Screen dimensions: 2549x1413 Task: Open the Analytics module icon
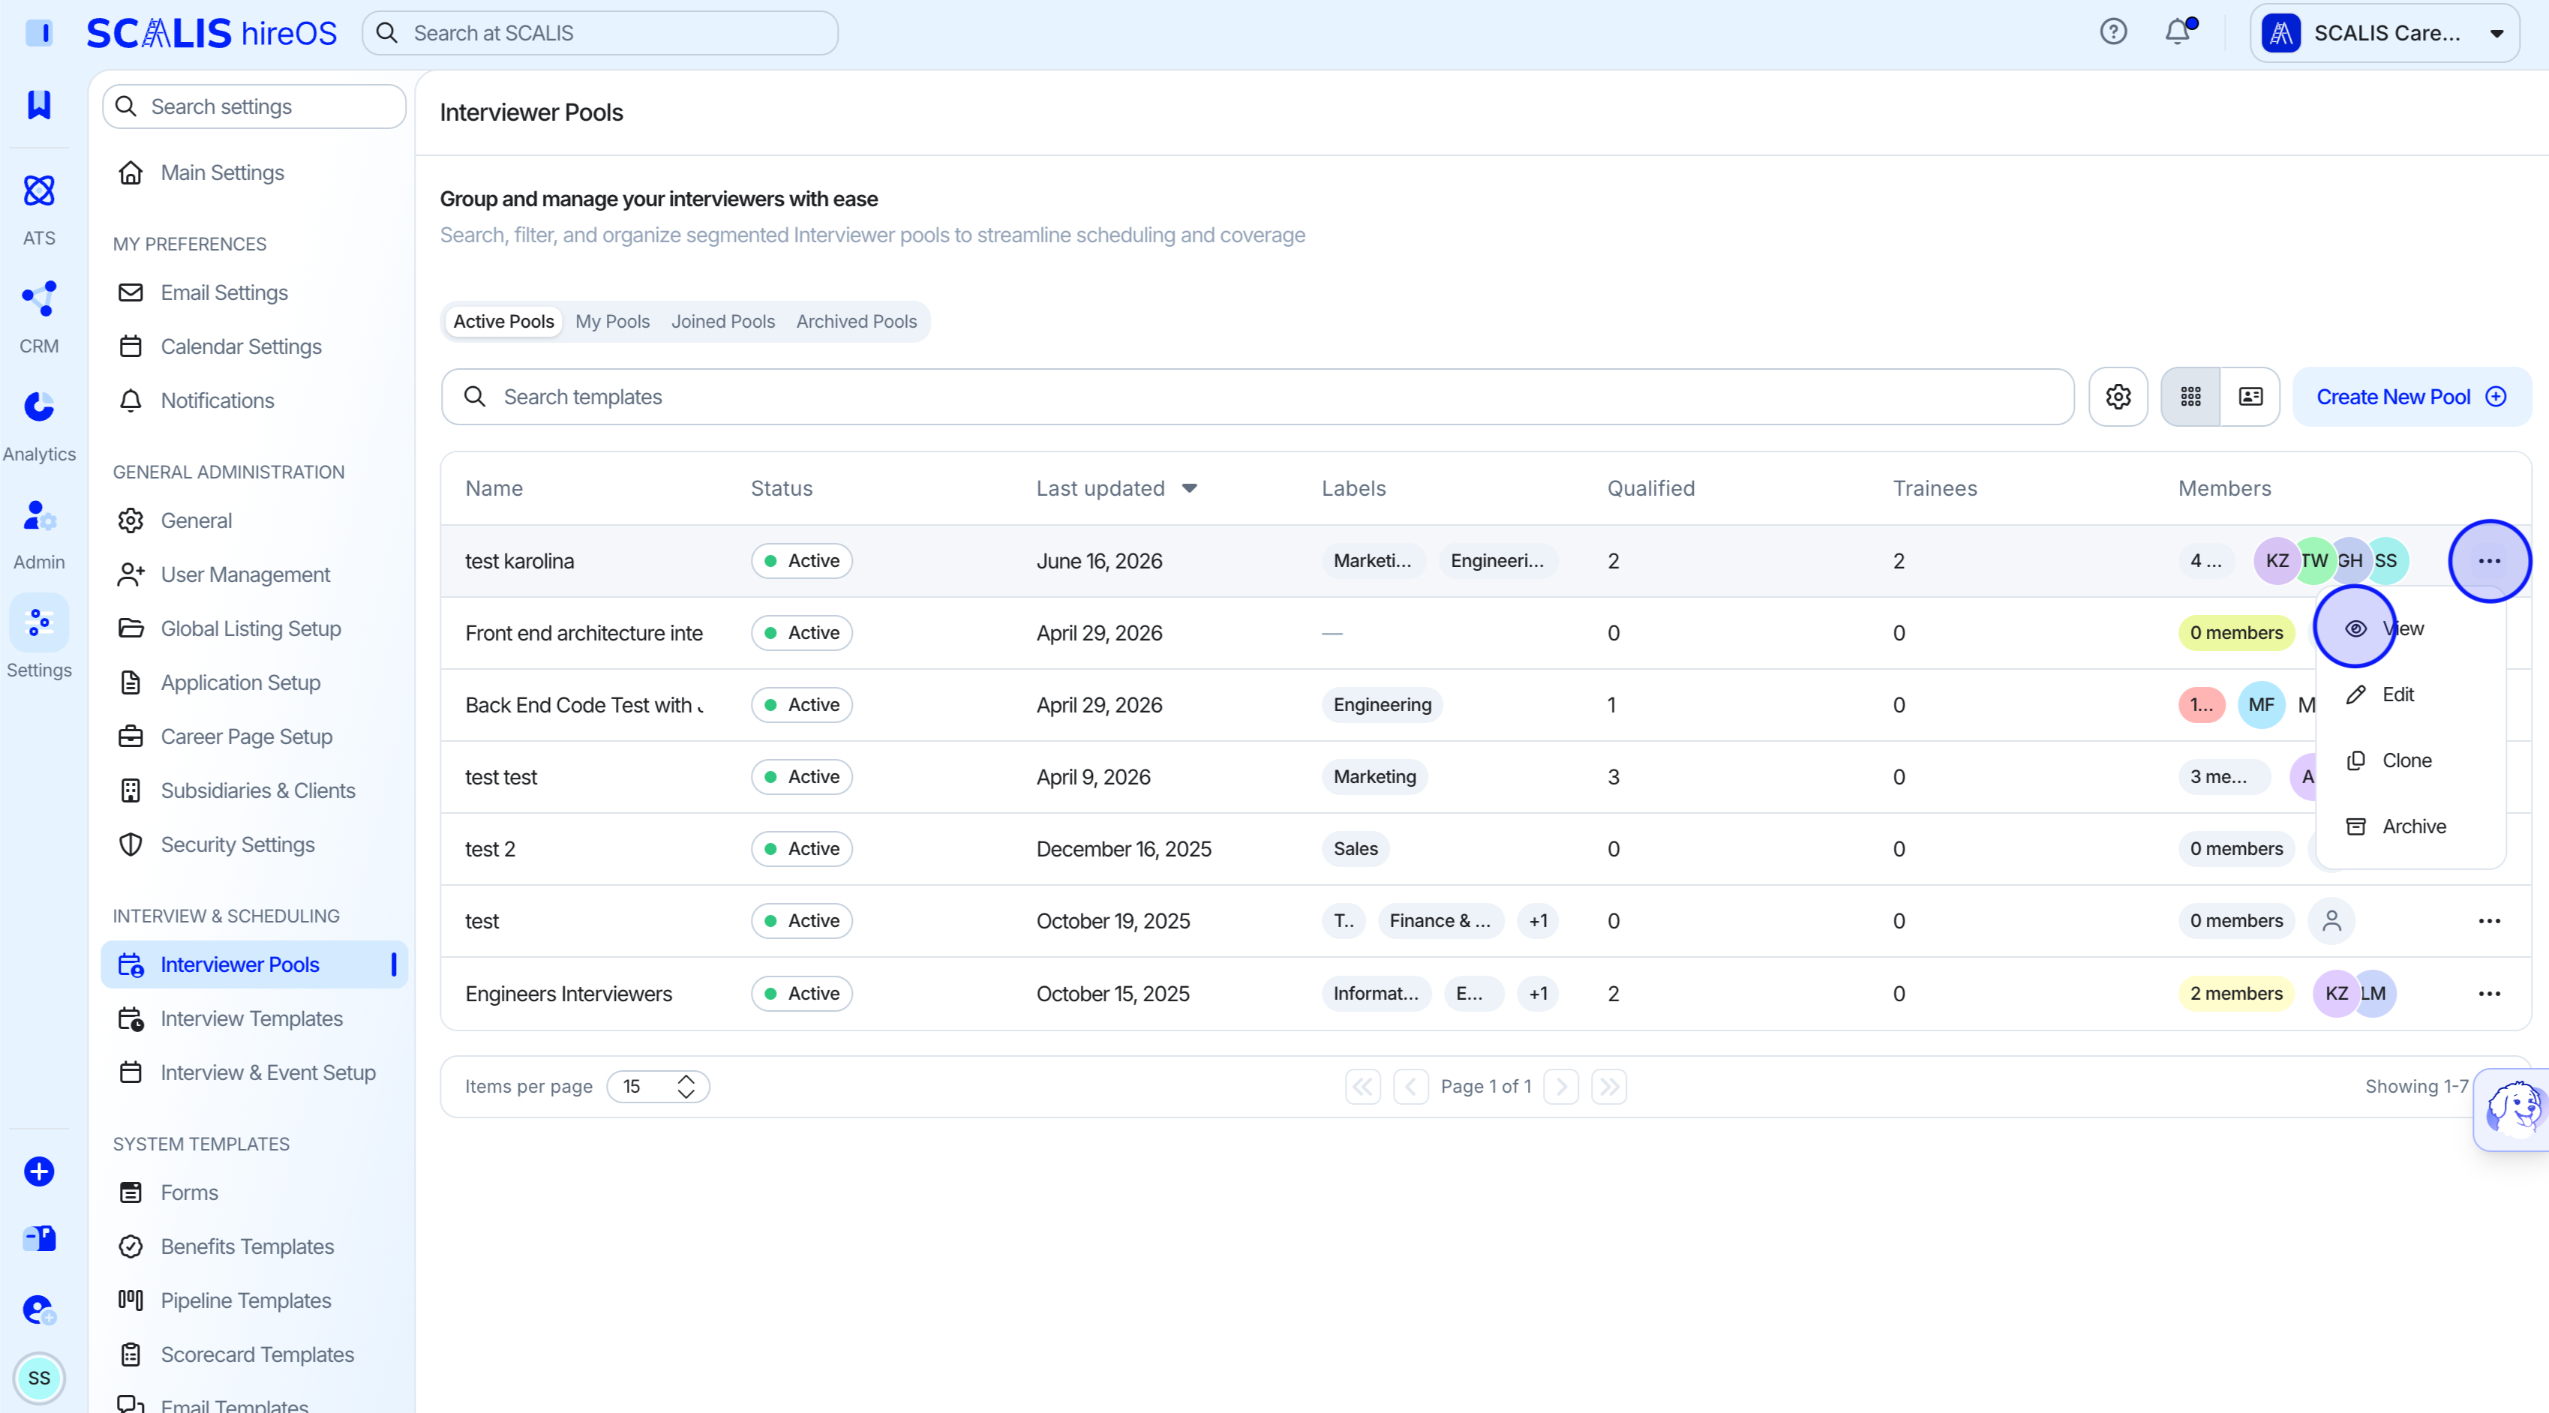coord(39,407)
